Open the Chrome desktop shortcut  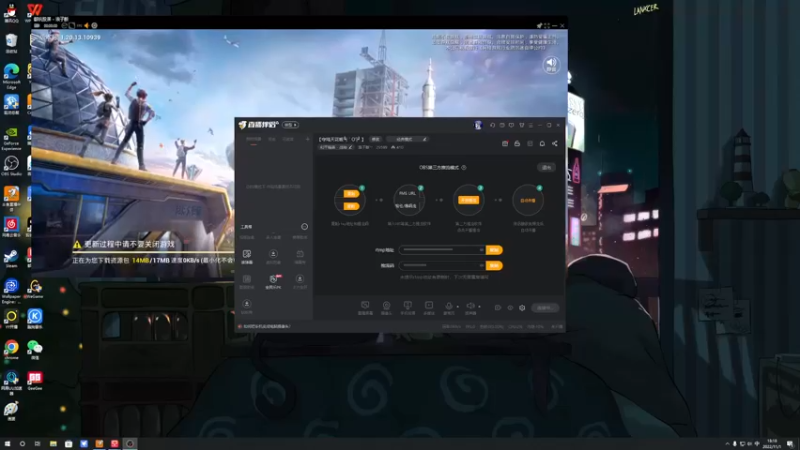pos(11,350)
